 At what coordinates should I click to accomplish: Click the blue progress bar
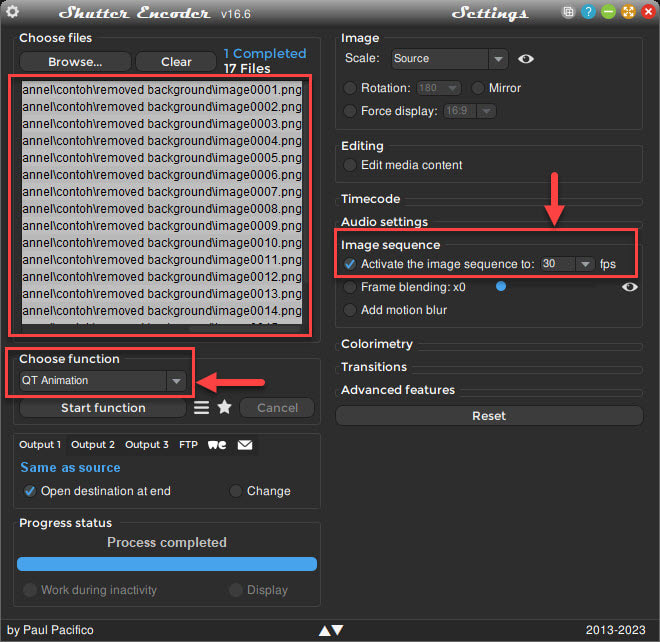pos(167,564)
